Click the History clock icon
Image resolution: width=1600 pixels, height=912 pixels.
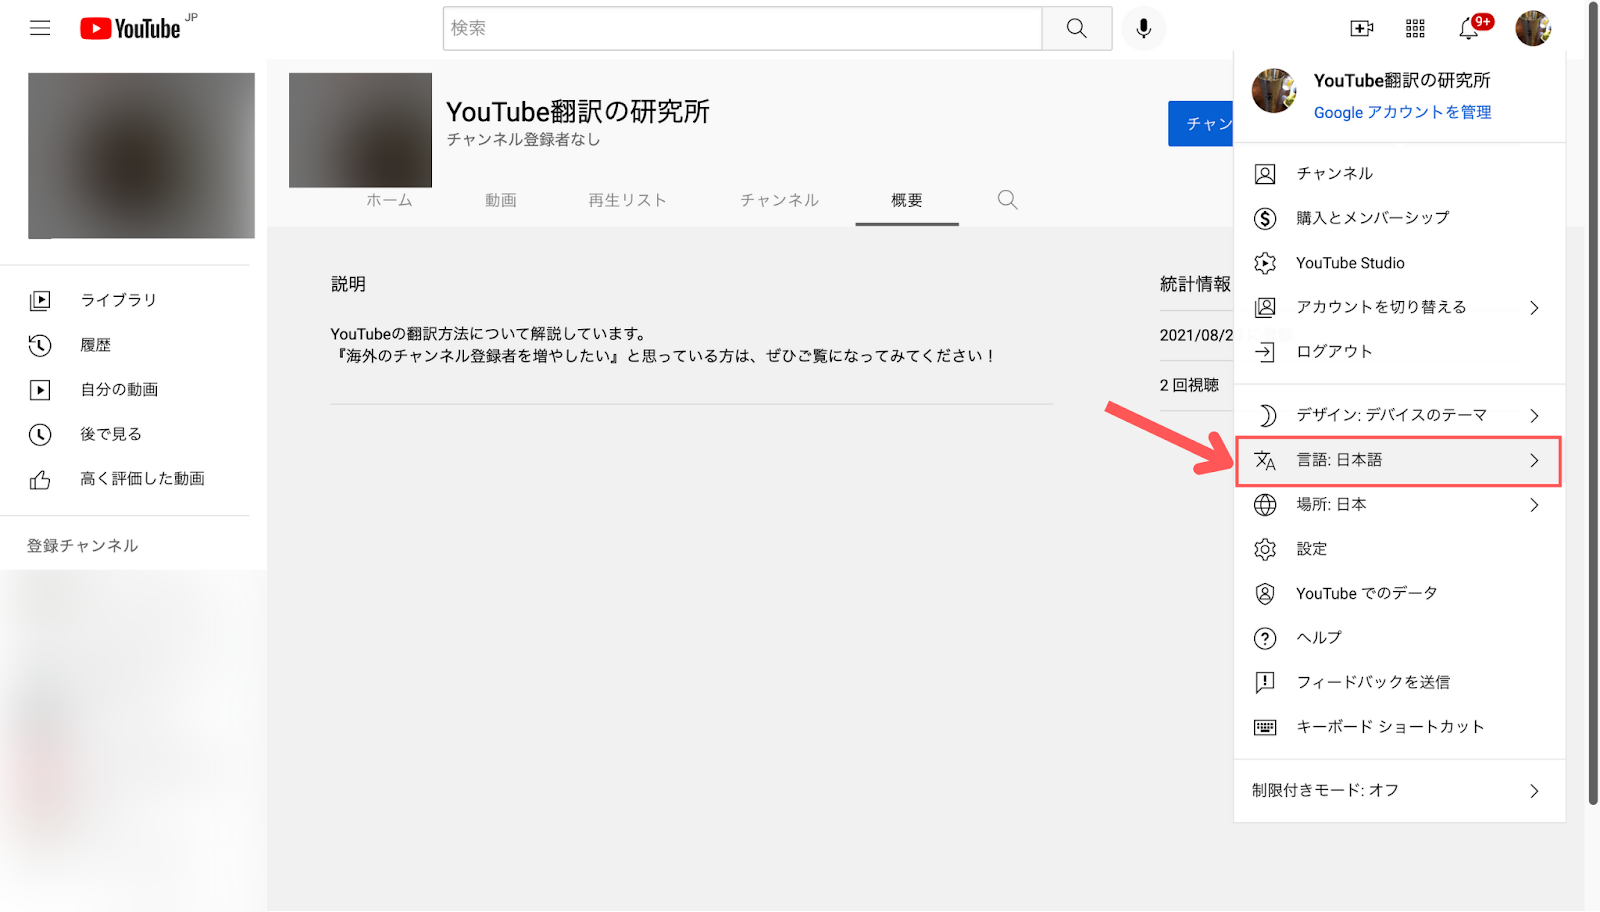tap(40, 345)
